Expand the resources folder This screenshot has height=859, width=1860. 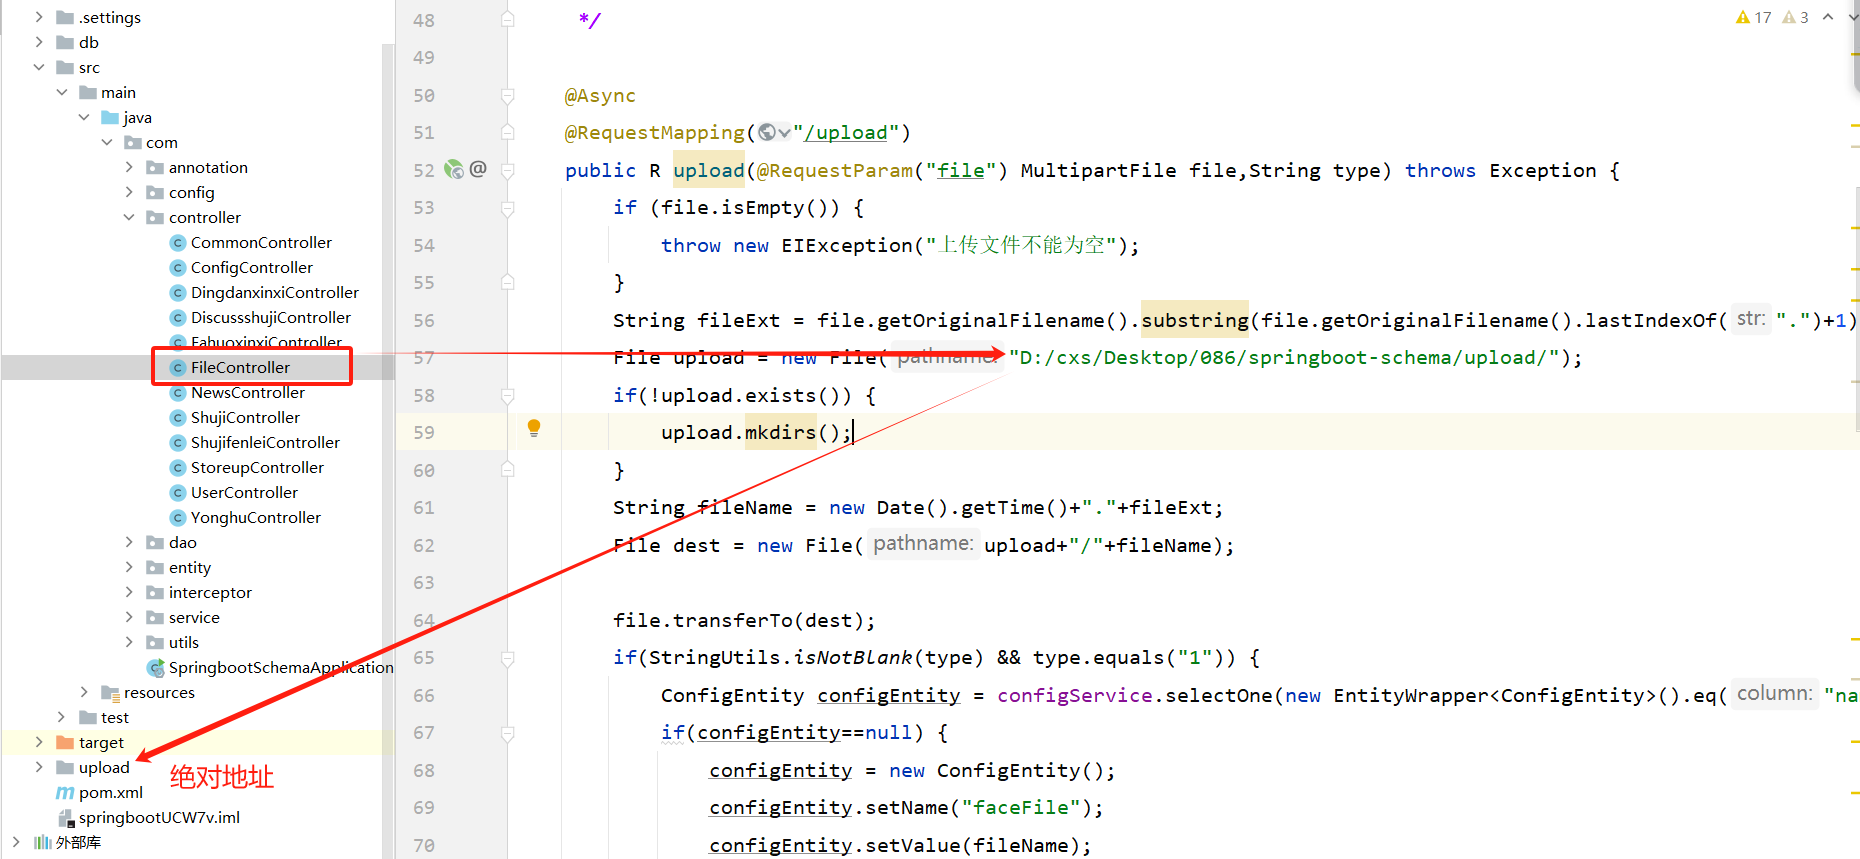(x=84, y=692)
